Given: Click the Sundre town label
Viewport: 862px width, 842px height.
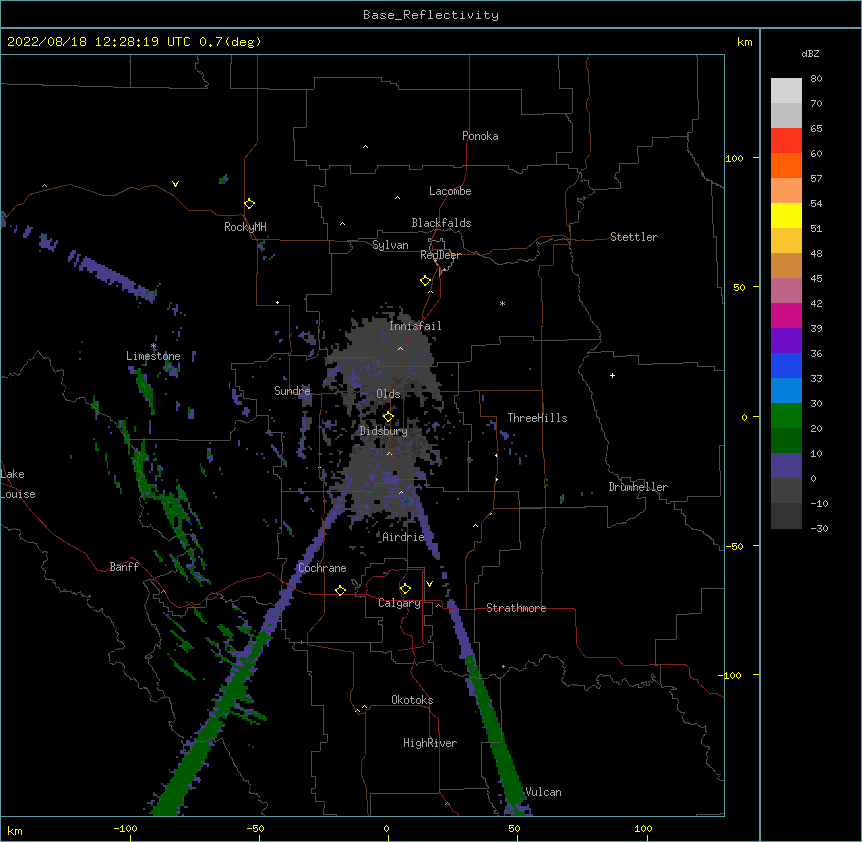Looking at the screenshot, I should click(x=292, y=391).
